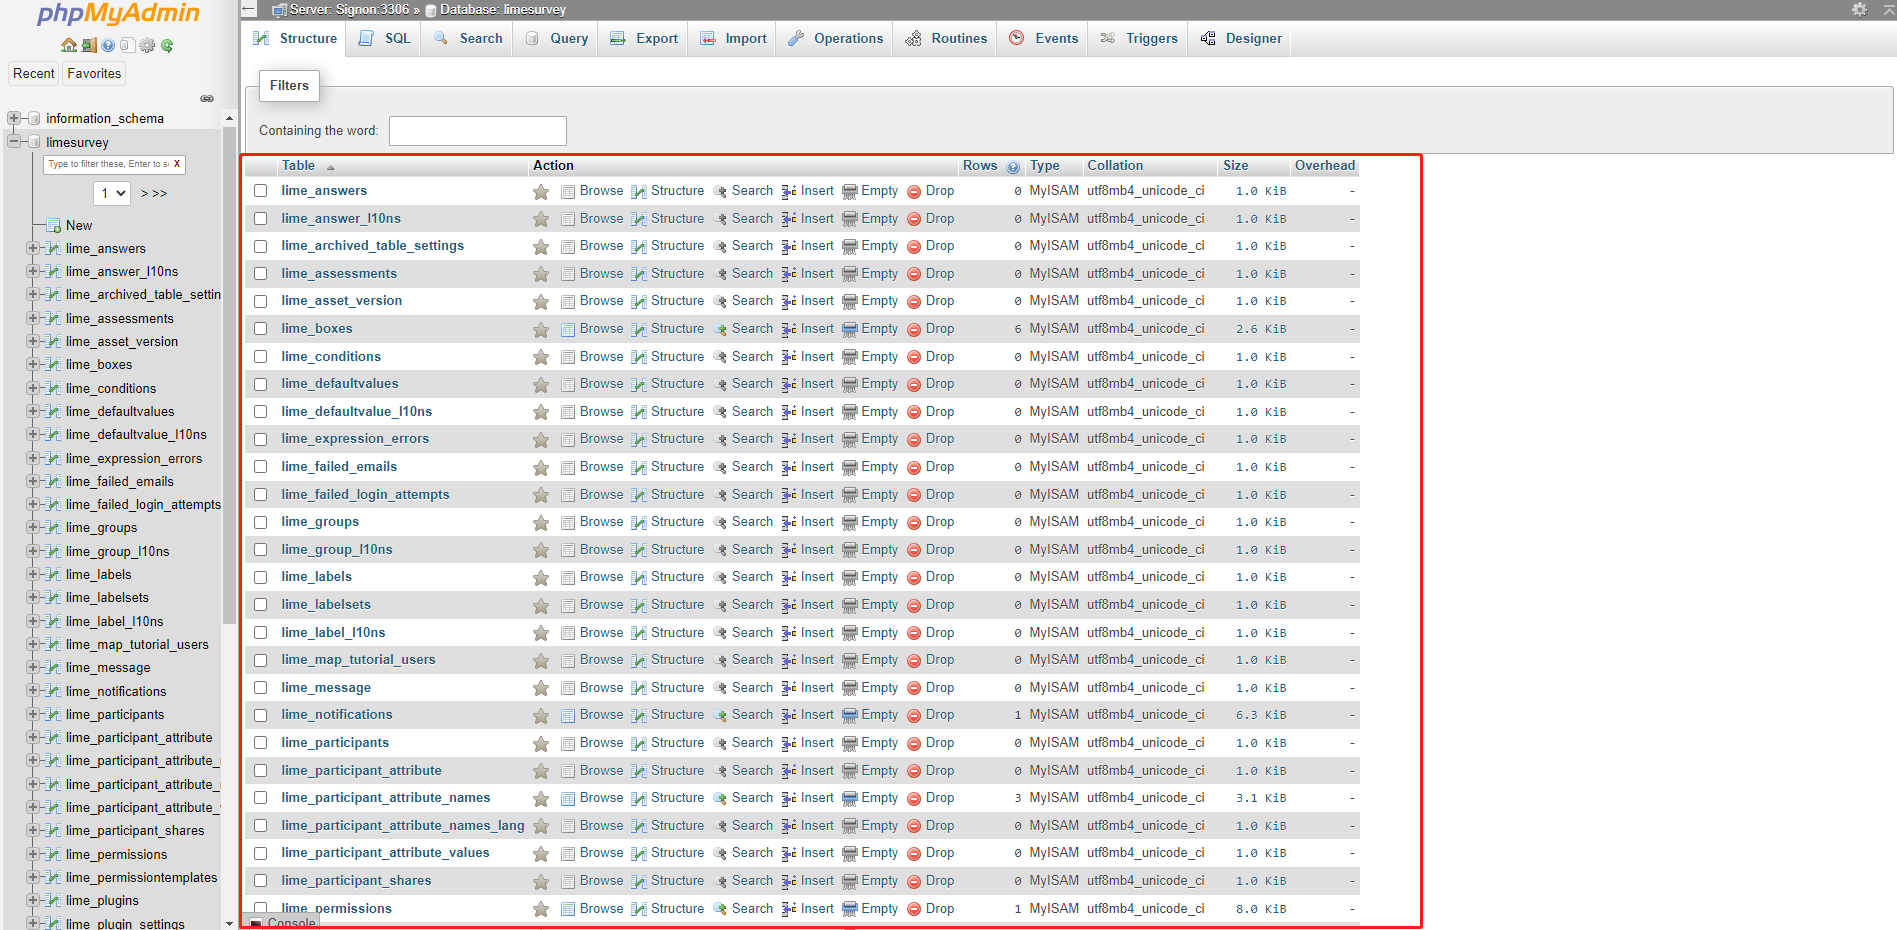This screenshot has width=1897, height=930.
Task: Click Structure icon for lime_conditions row
Action: (639, 357)
